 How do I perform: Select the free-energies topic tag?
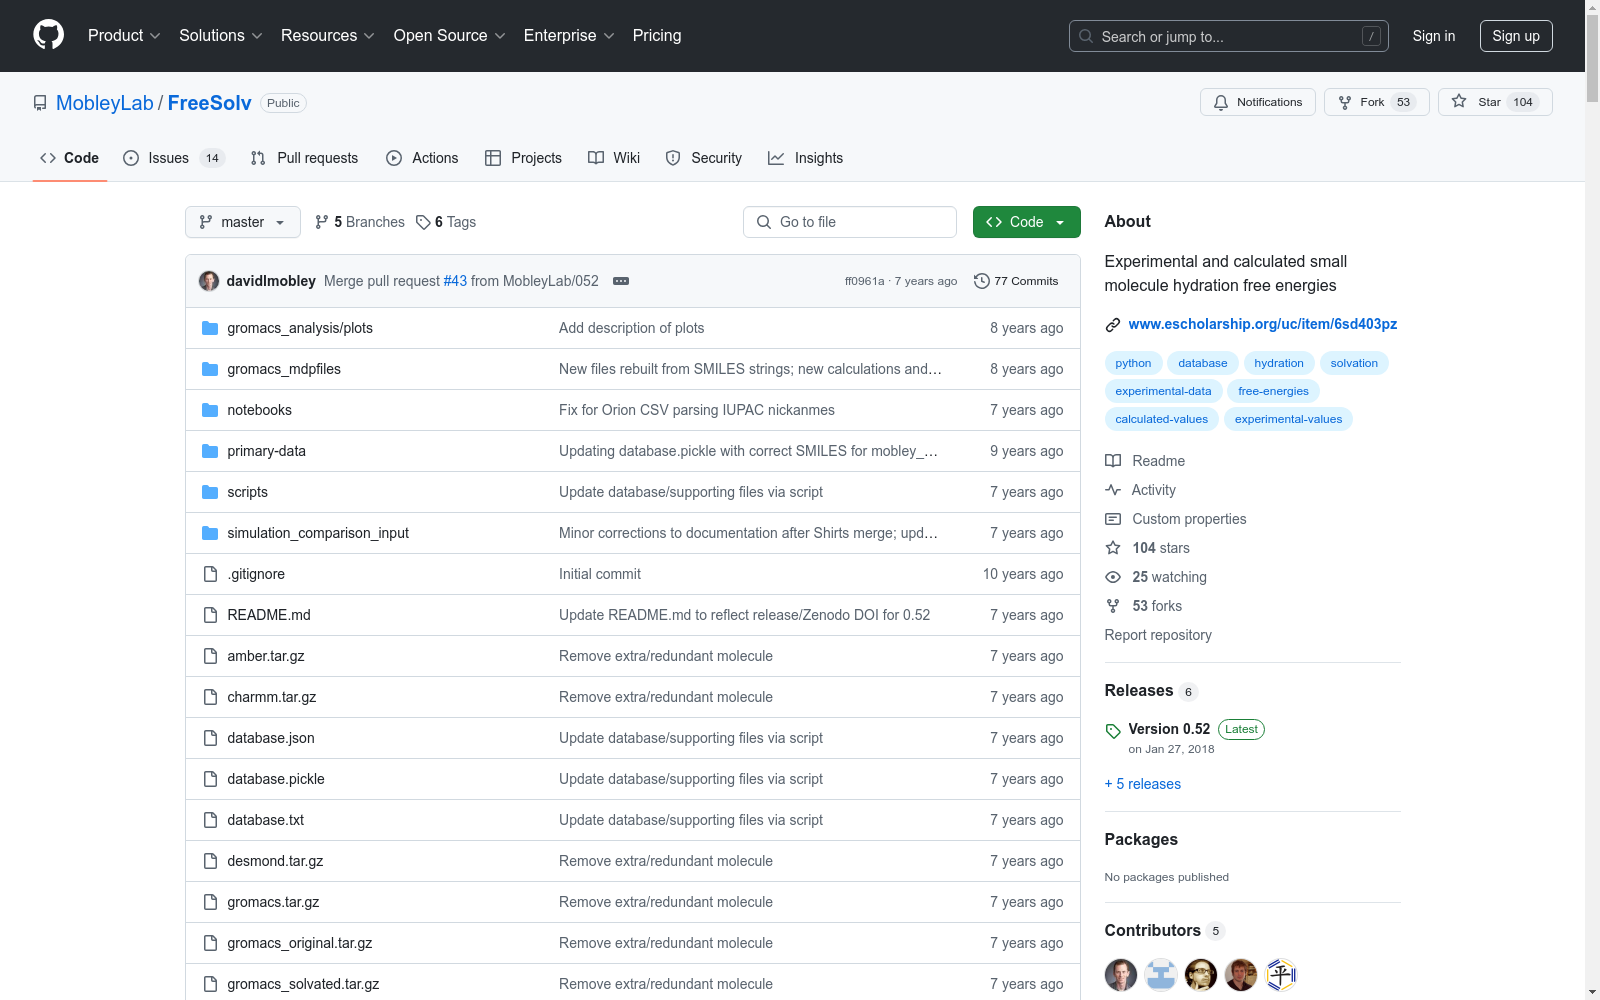(x=1273, y=391)
